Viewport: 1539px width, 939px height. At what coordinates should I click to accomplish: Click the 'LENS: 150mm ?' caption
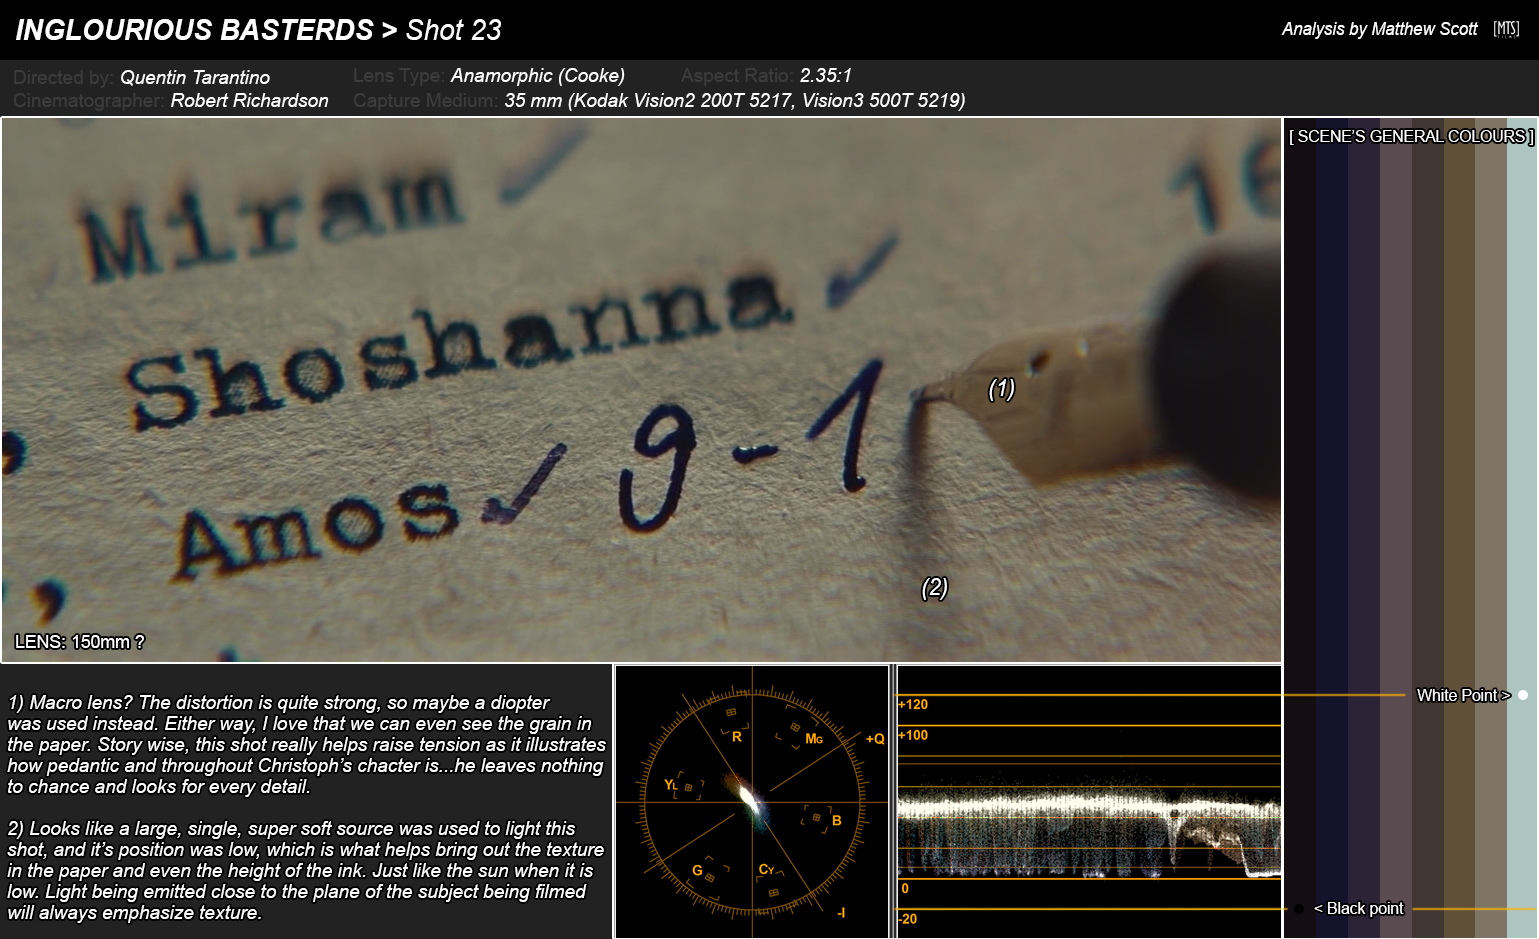coord(79,642)
